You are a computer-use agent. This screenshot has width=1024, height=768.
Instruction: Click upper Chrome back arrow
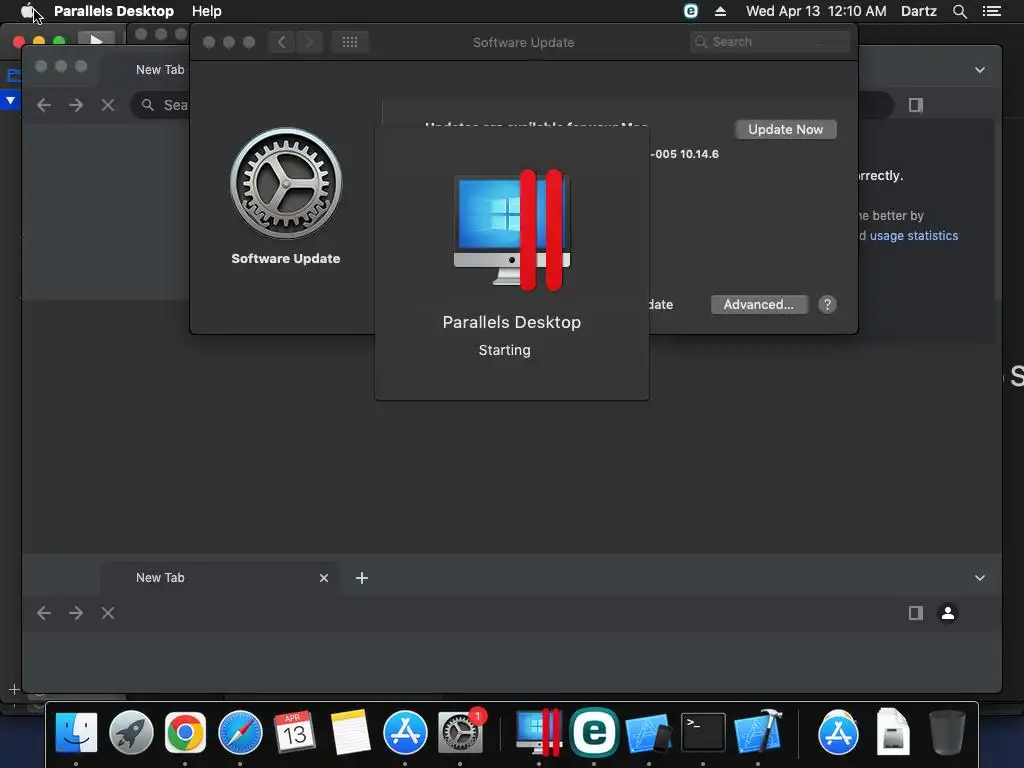(x=44, y=105)
